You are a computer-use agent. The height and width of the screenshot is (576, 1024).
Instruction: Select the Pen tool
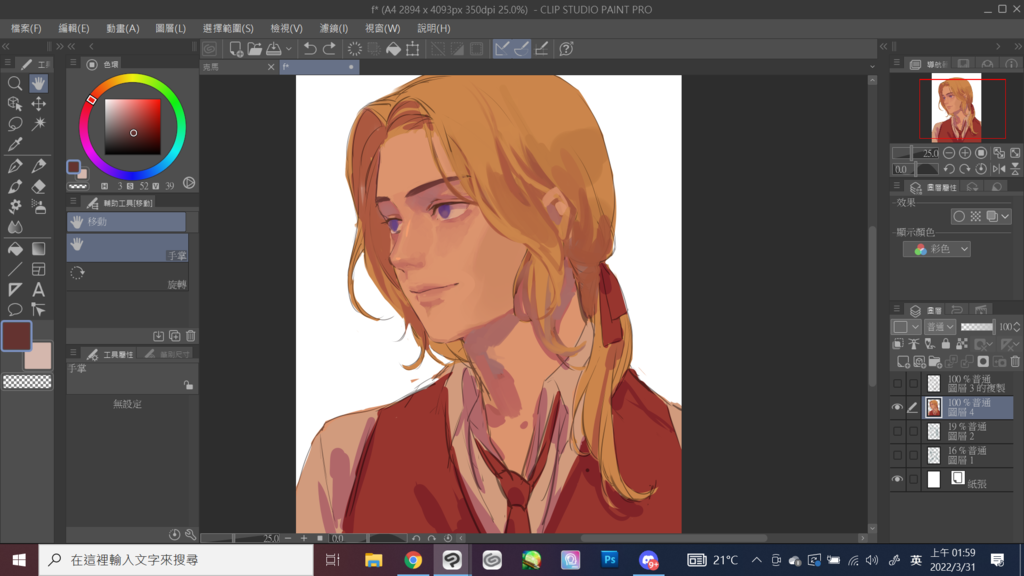tap(14, 166)
